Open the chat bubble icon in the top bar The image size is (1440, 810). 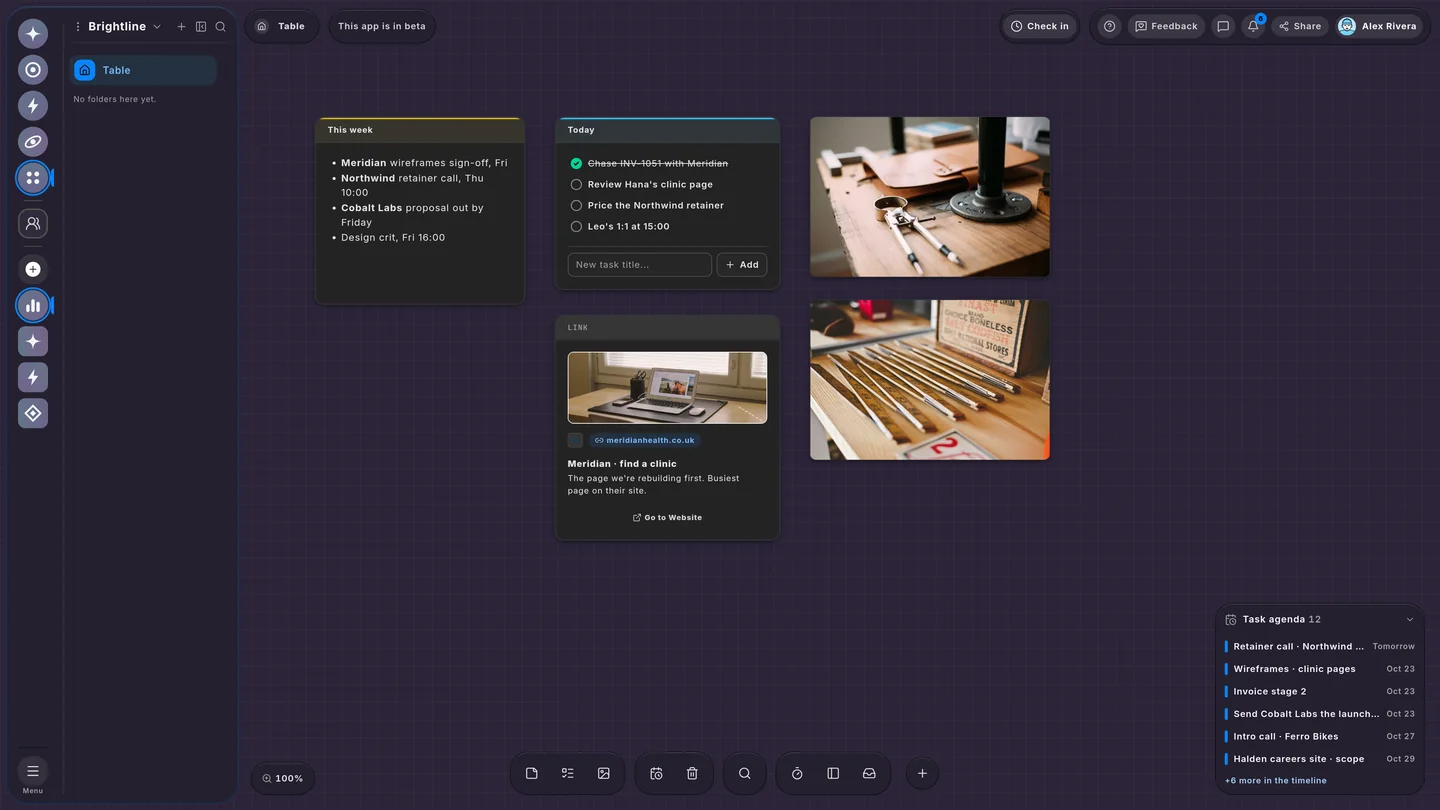click(x=1223, y=26)
